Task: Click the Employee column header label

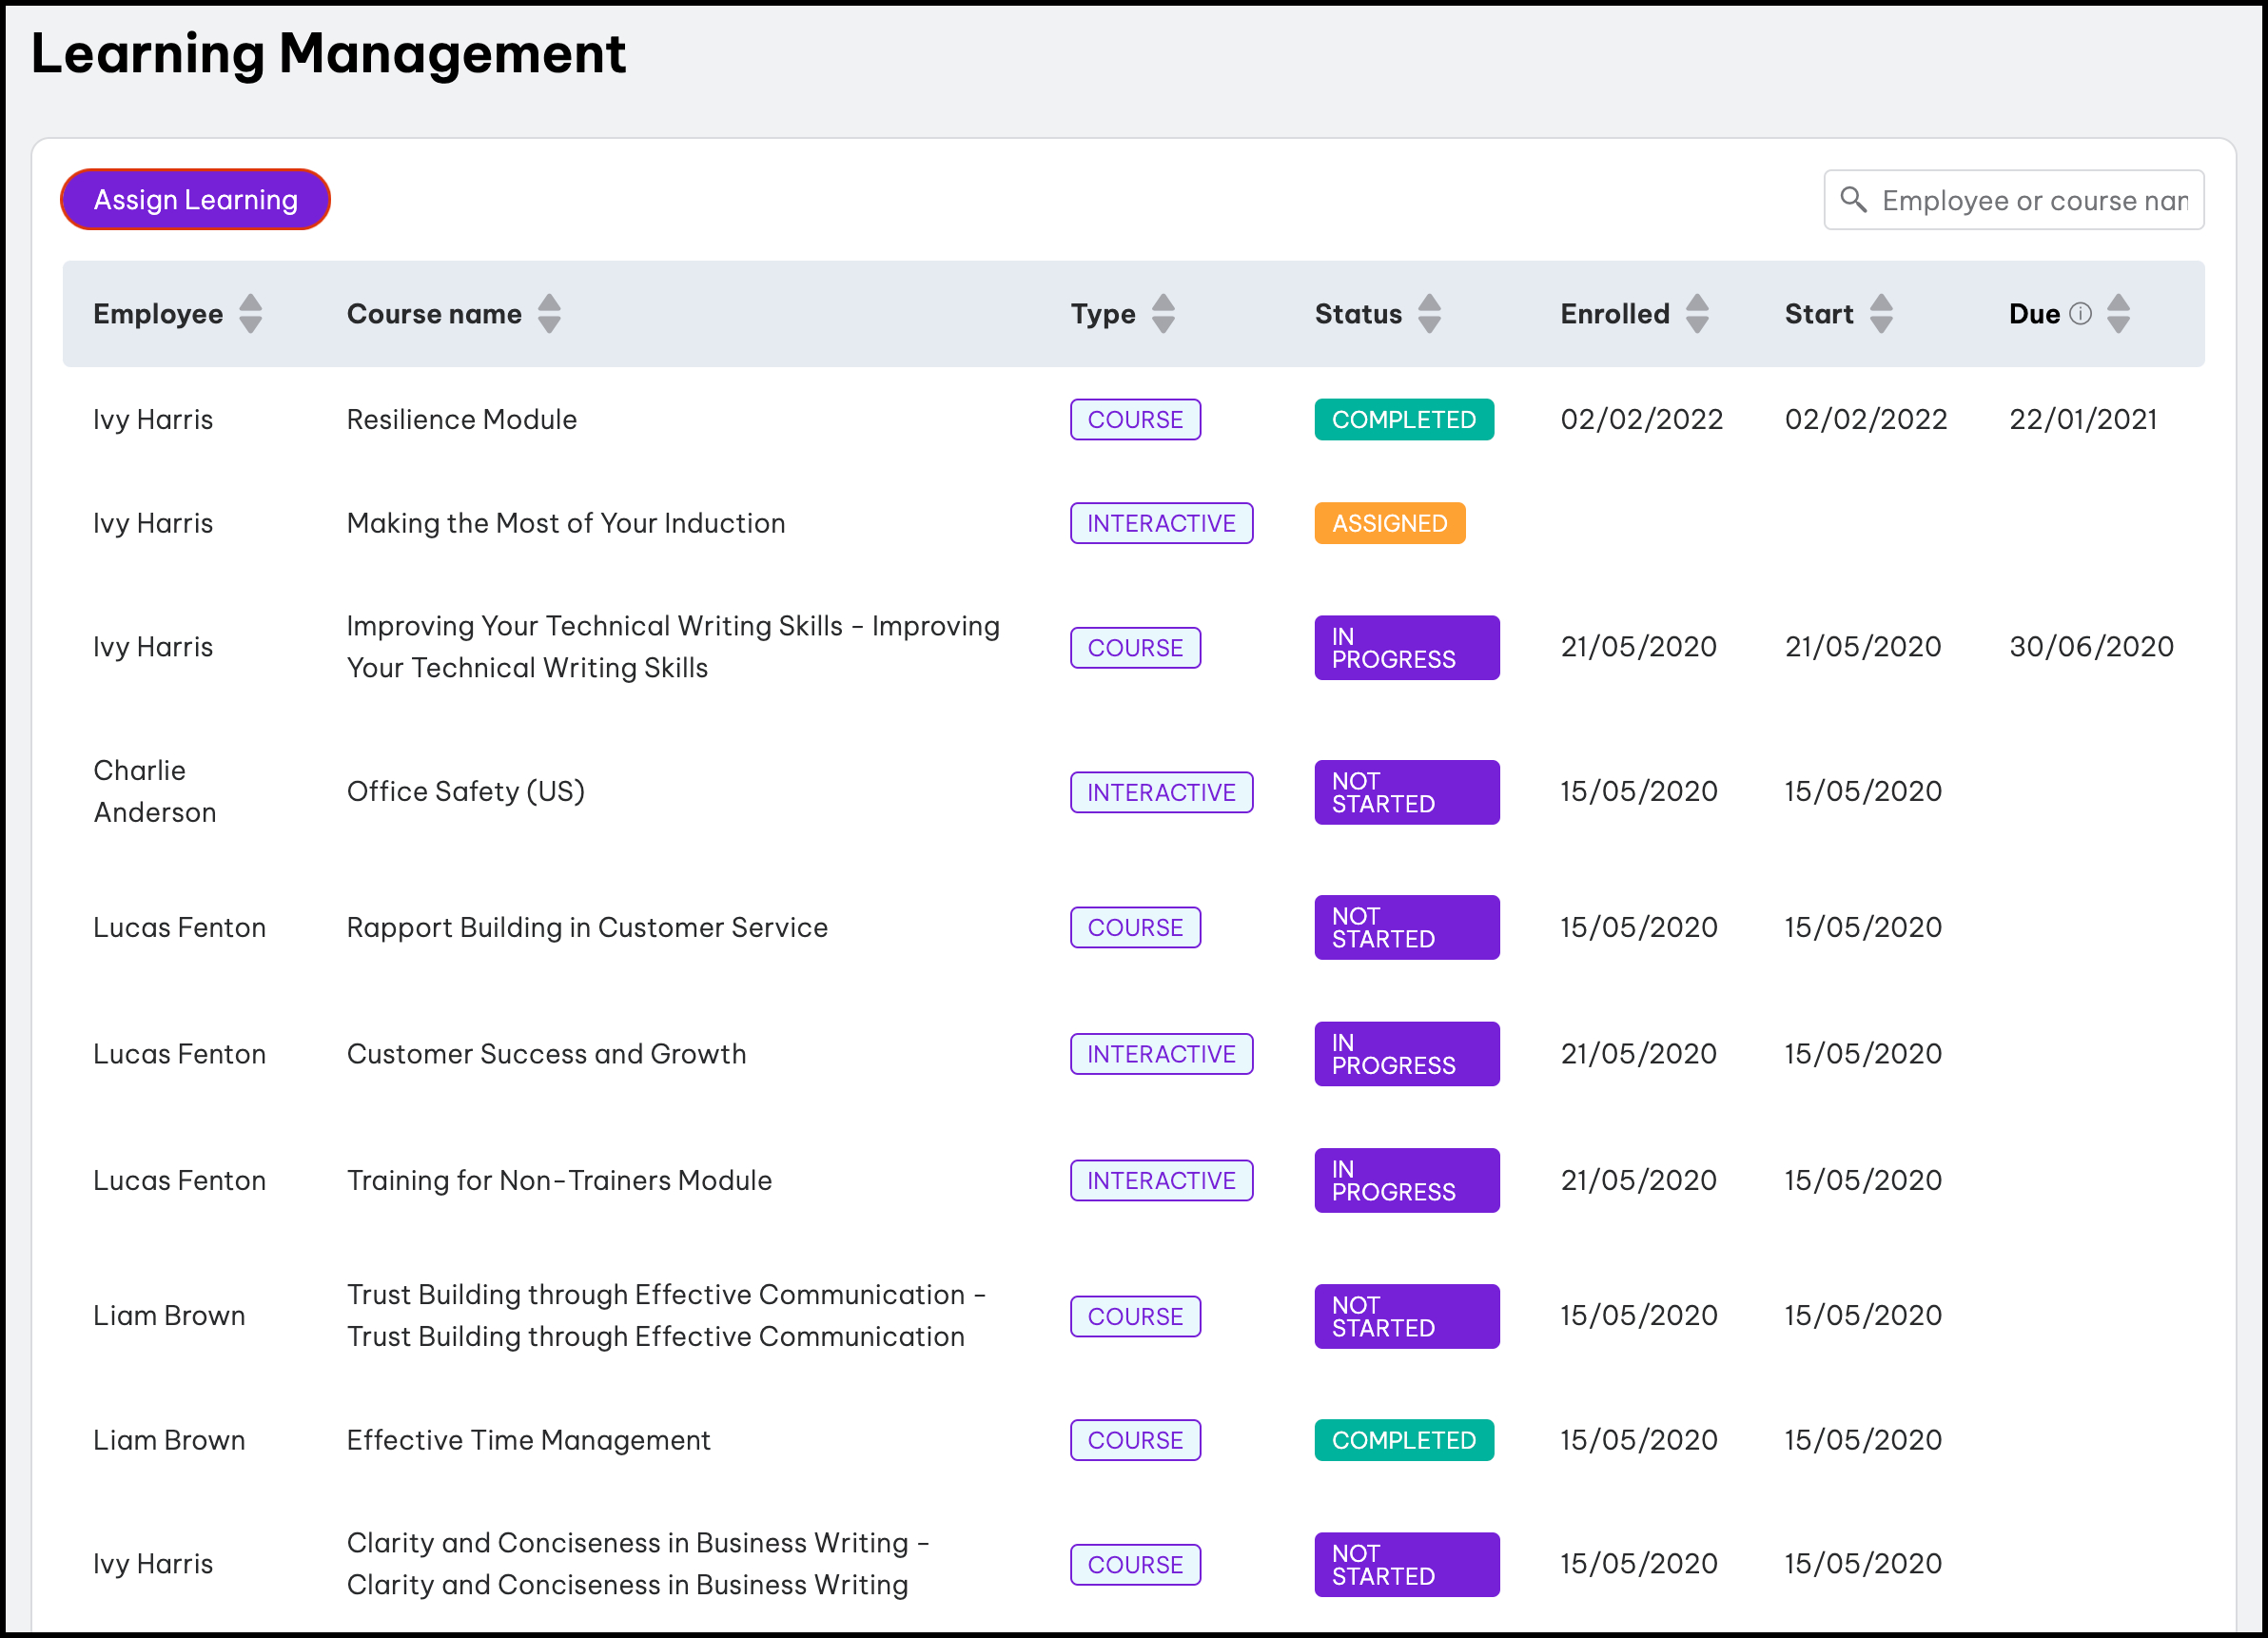Action: coord(158,314)
